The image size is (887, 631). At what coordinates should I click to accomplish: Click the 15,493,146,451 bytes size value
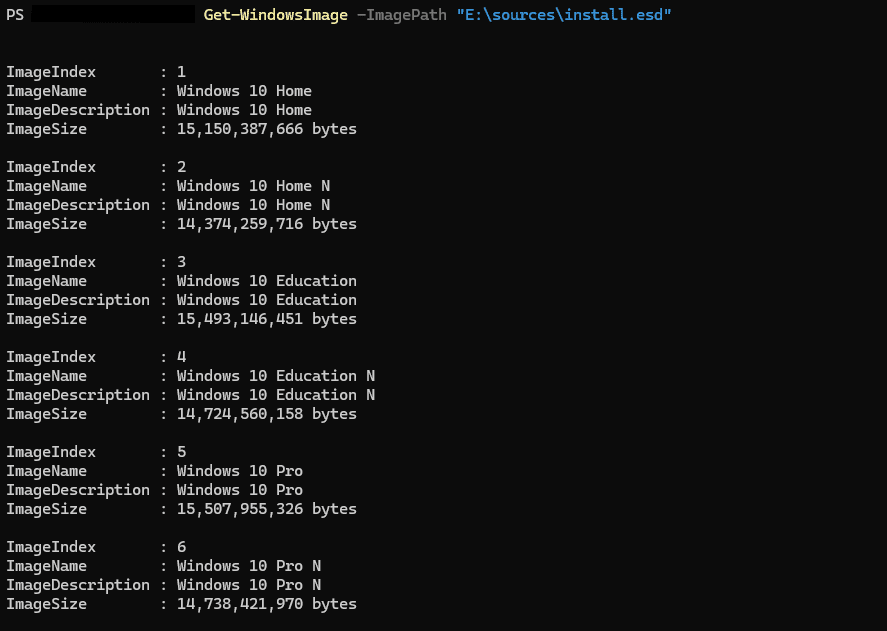pos(266,319)
